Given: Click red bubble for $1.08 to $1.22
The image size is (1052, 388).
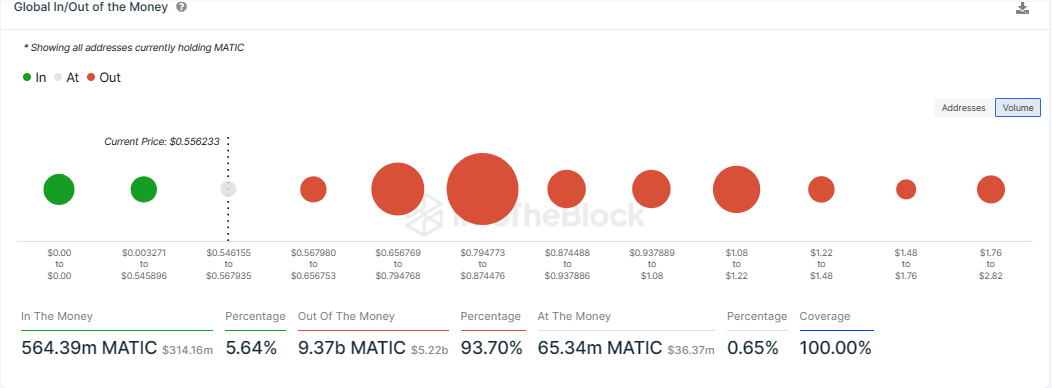Looking at the screenshot, I should point(737,189).
